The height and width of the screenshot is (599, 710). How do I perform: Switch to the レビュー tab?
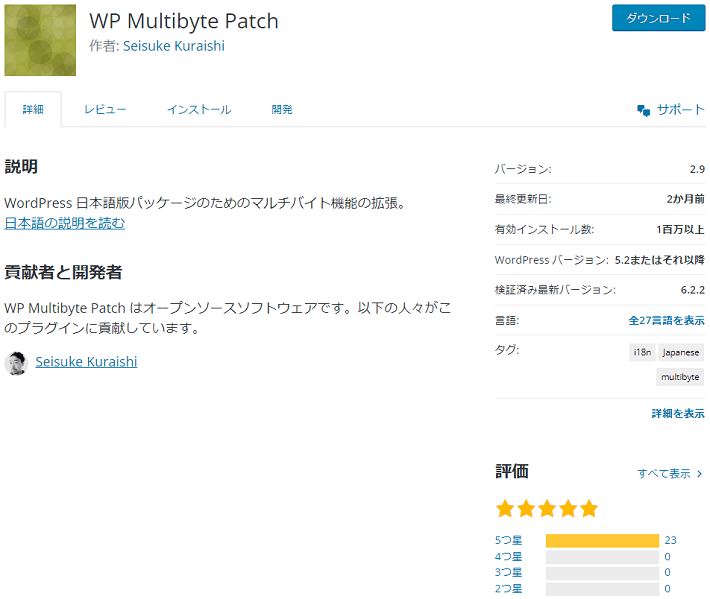(105, 110)
